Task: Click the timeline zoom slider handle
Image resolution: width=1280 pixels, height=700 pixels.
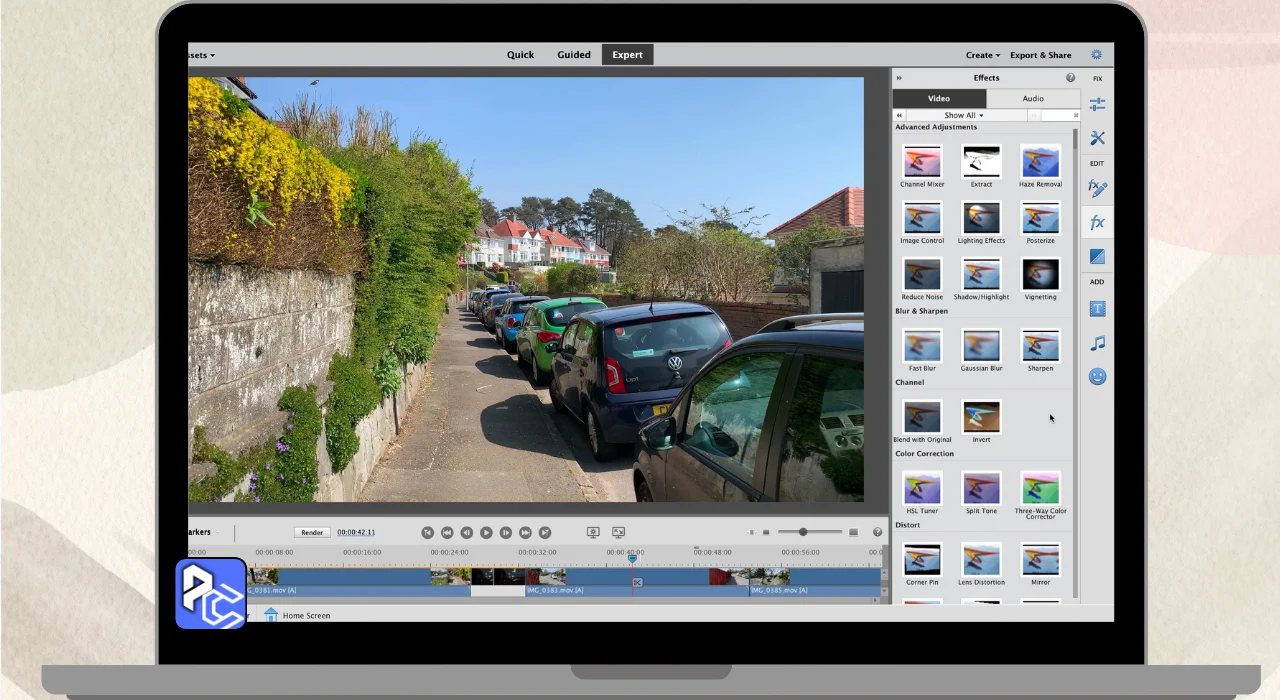Action: [802, 532]
